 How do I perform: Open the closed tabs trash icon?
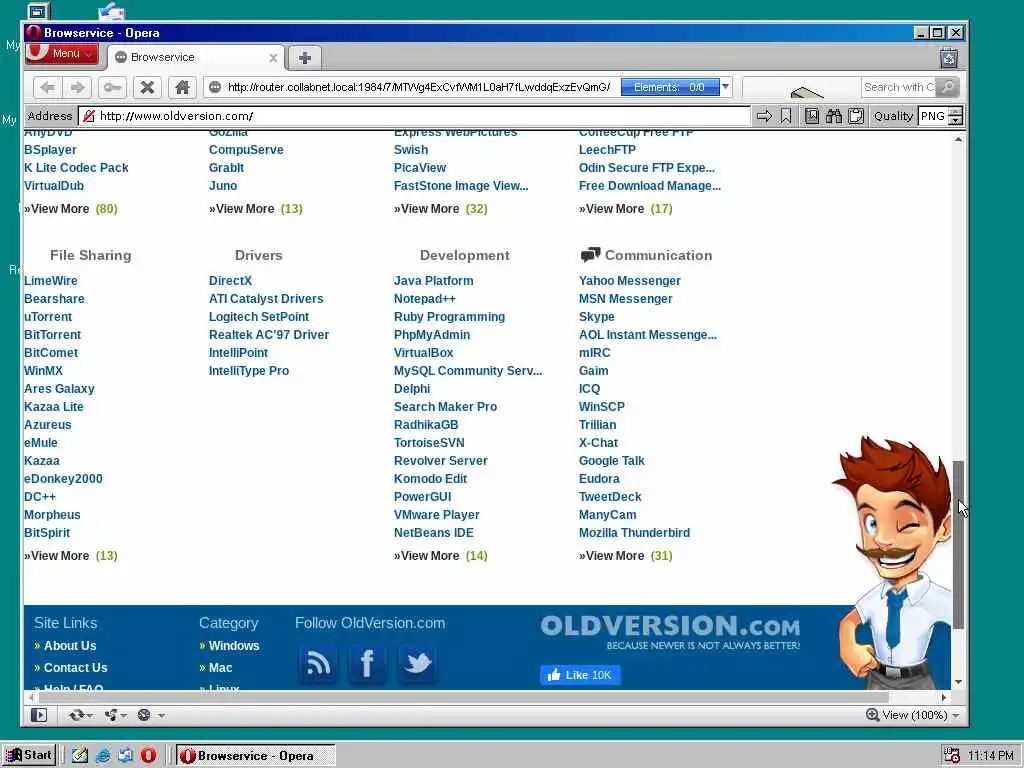(x=949, y=58)
